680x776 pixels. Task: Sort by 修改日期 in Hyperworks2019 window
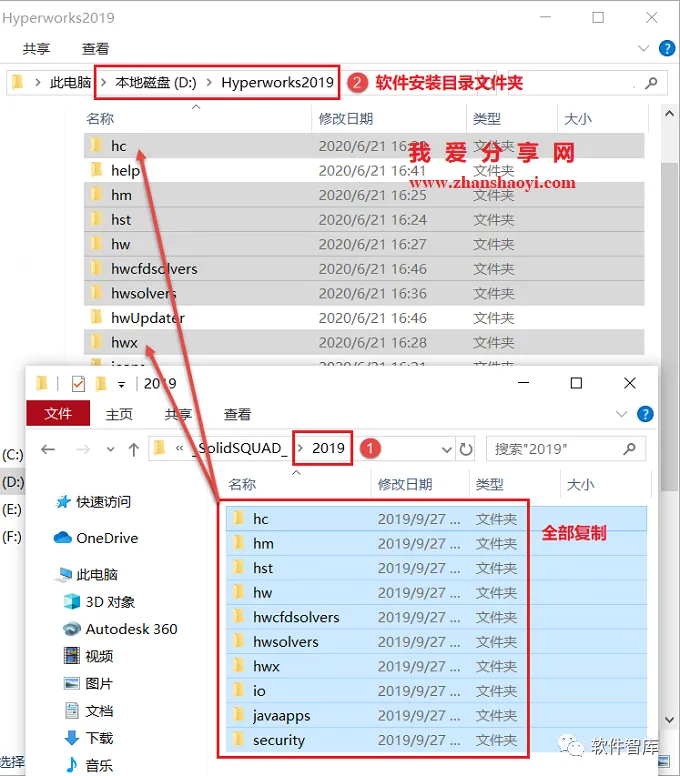point(345,119)
